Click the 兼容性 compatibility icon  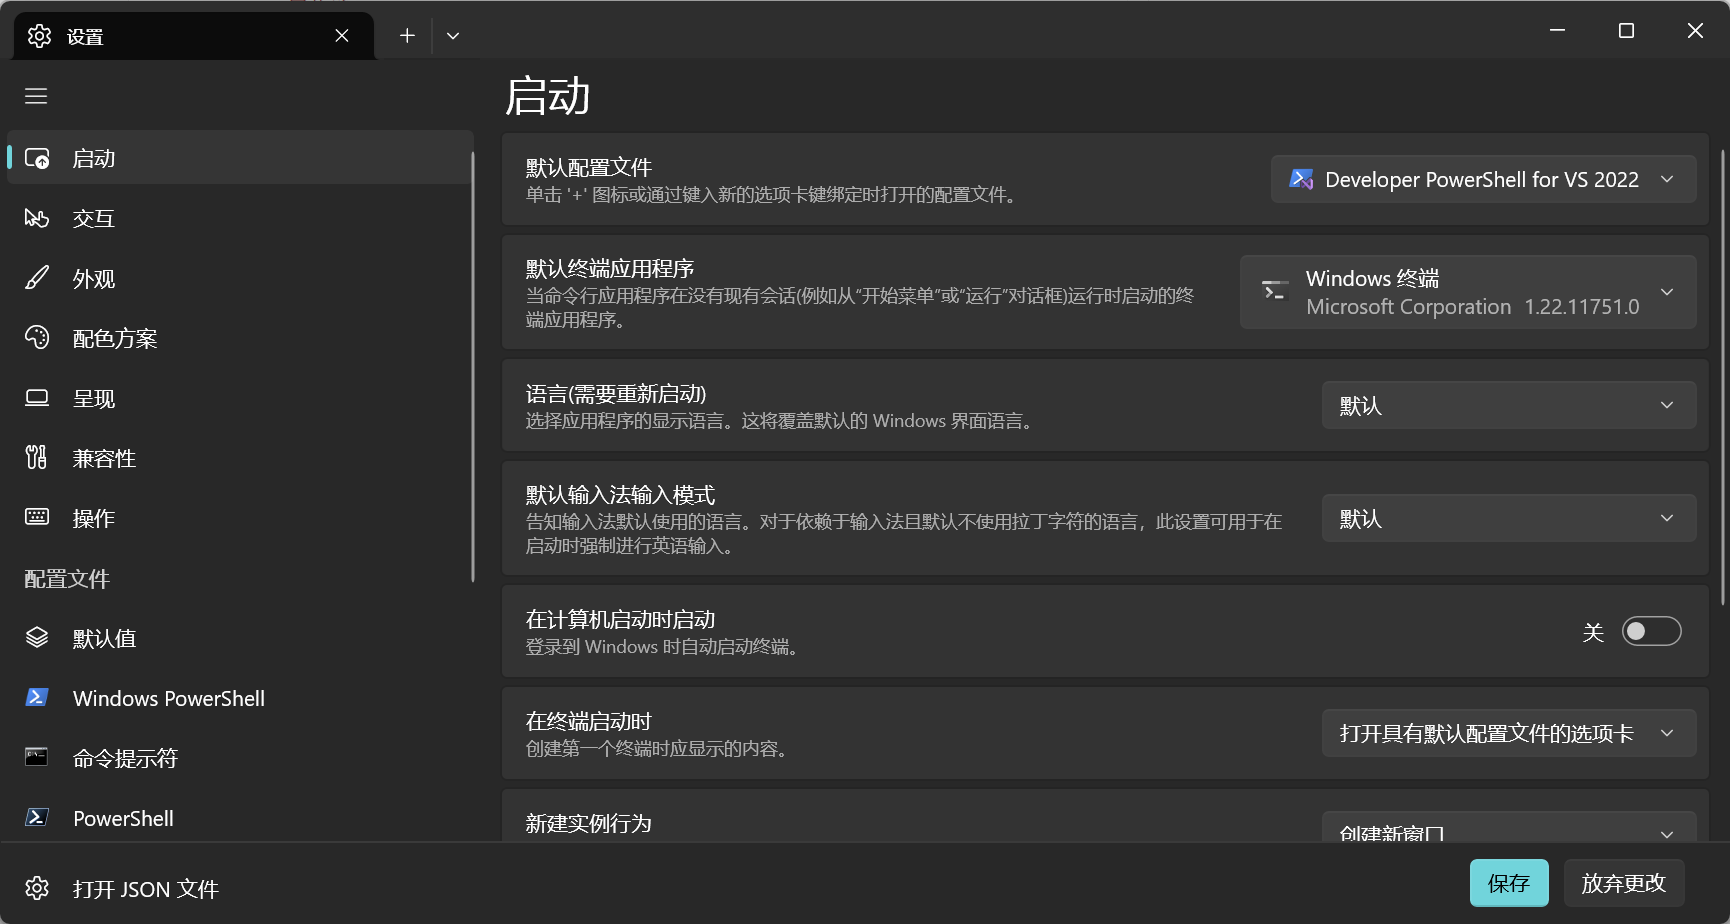[x=37, y=458]
